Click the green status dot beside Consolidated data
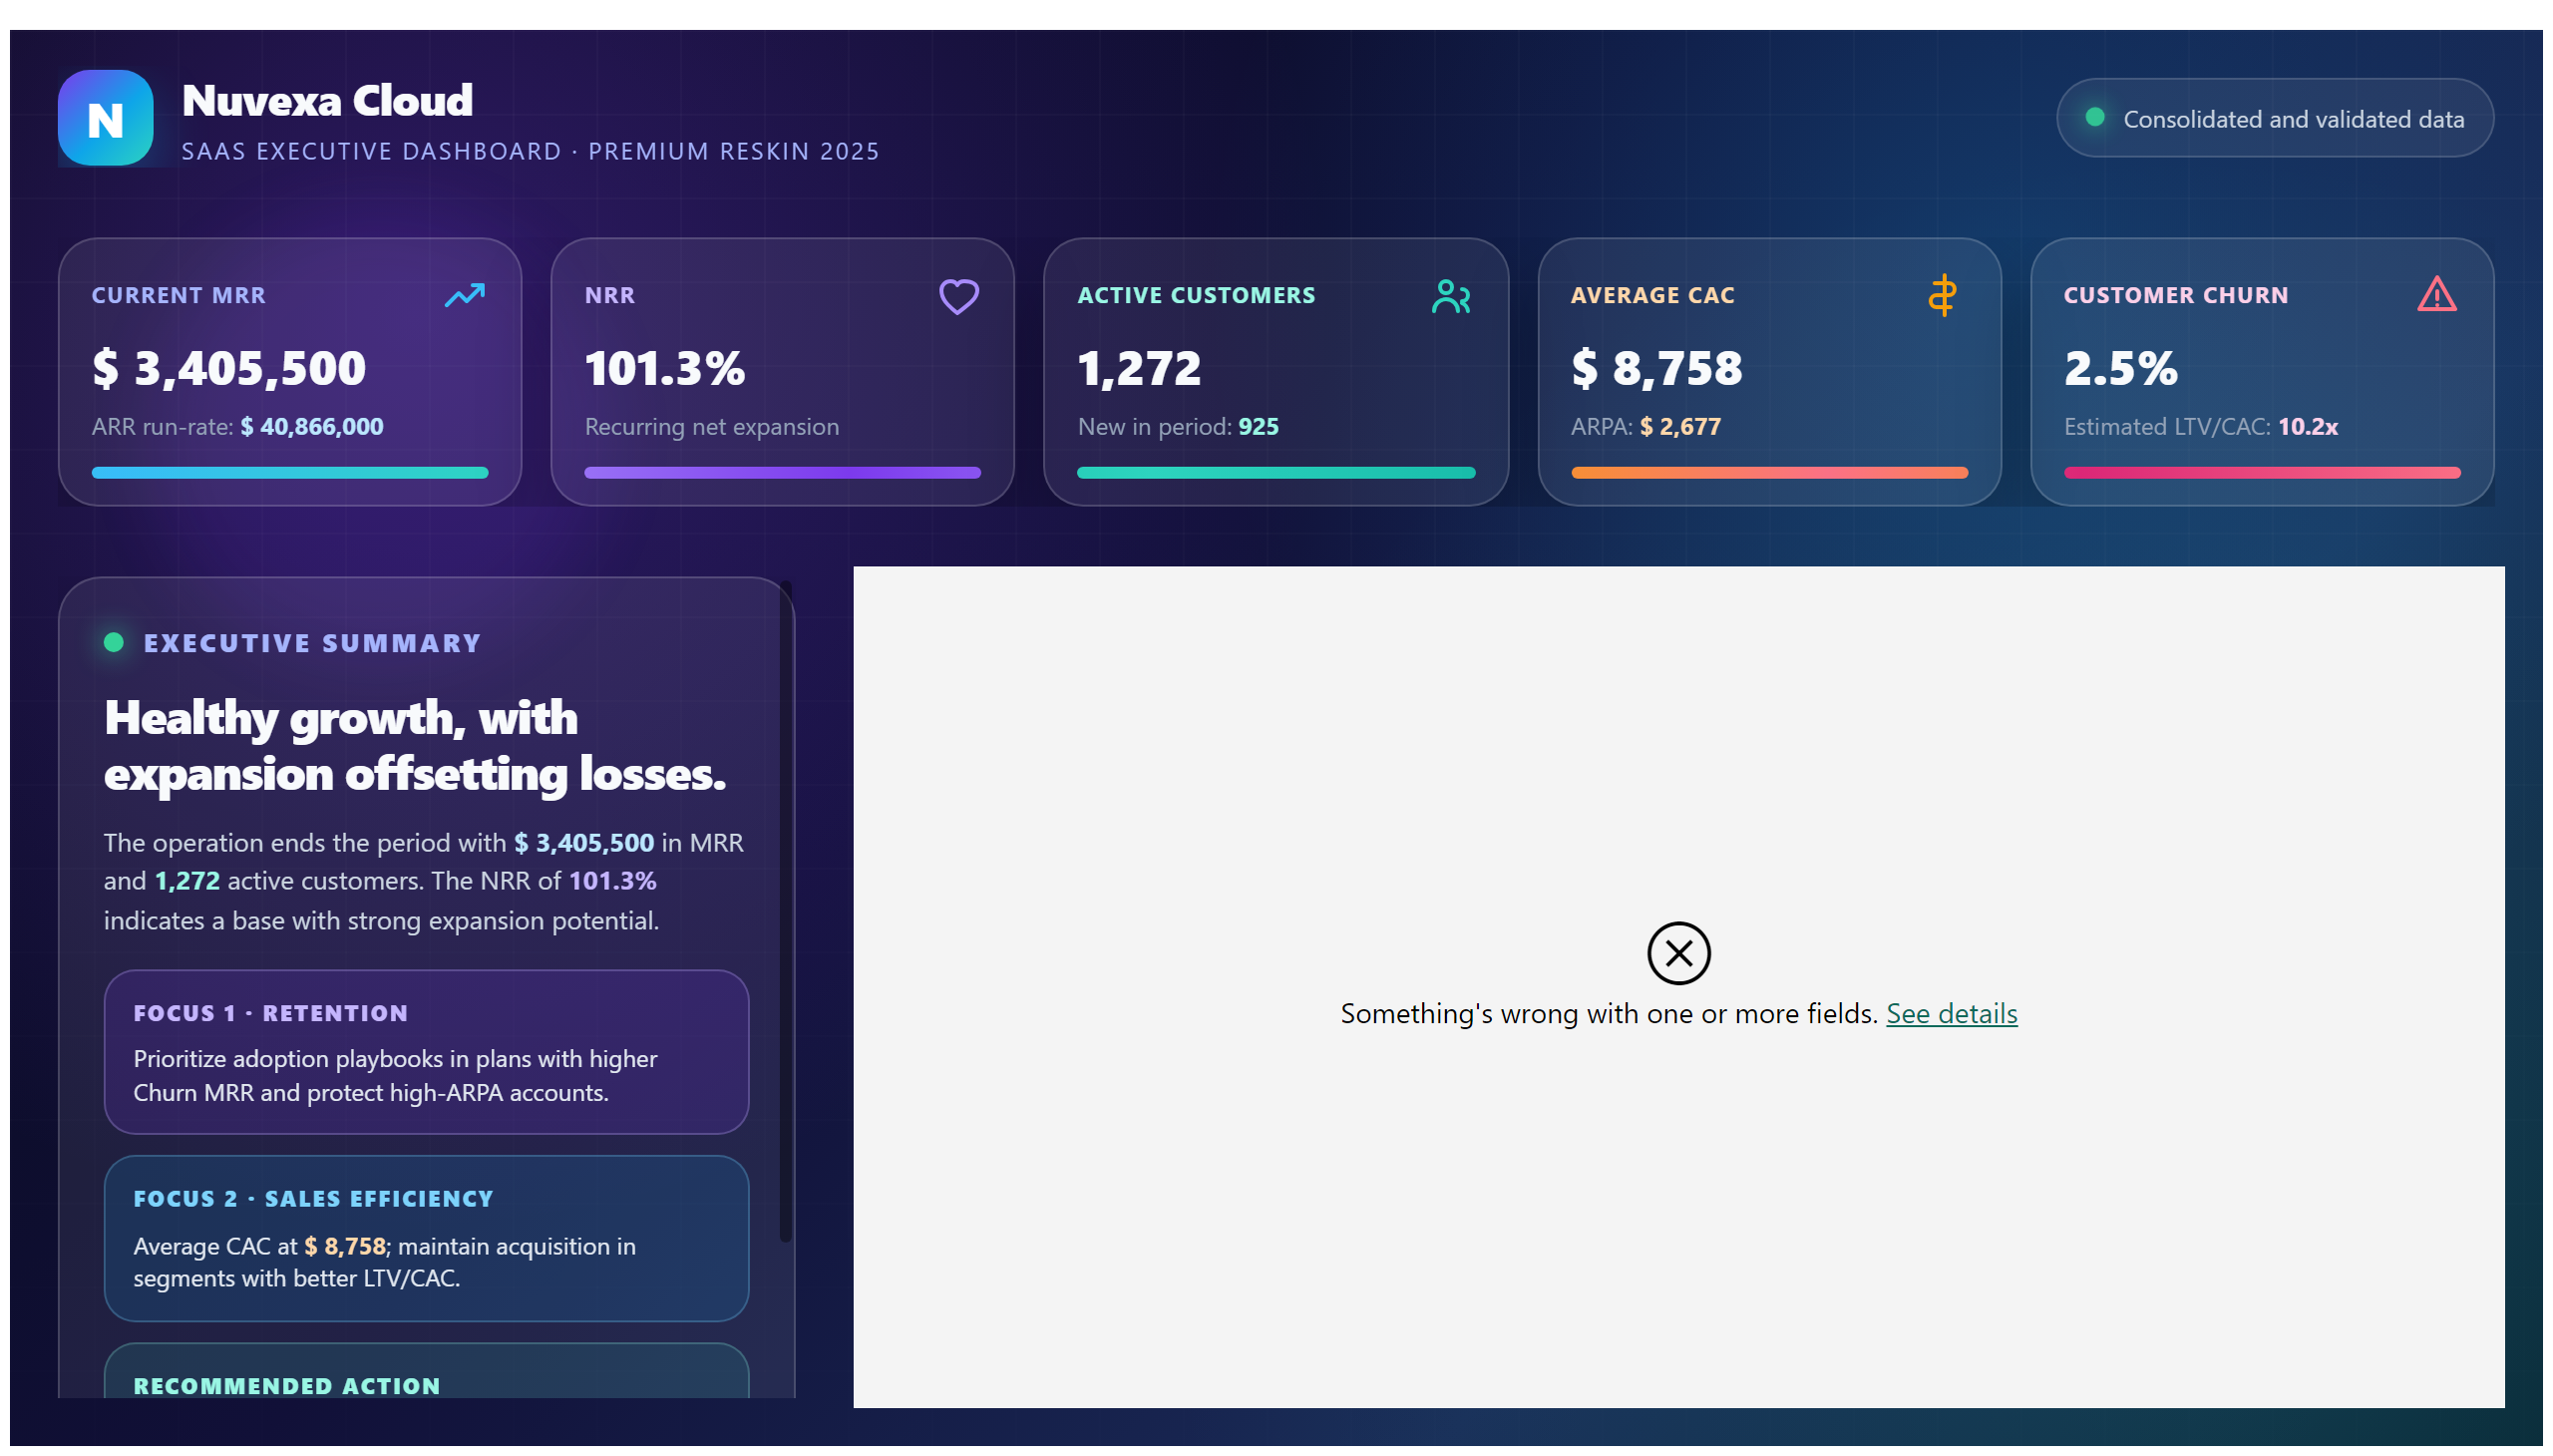Screen dimensions: 2553x1456 pyautogui.click(x=2094, y=117)
